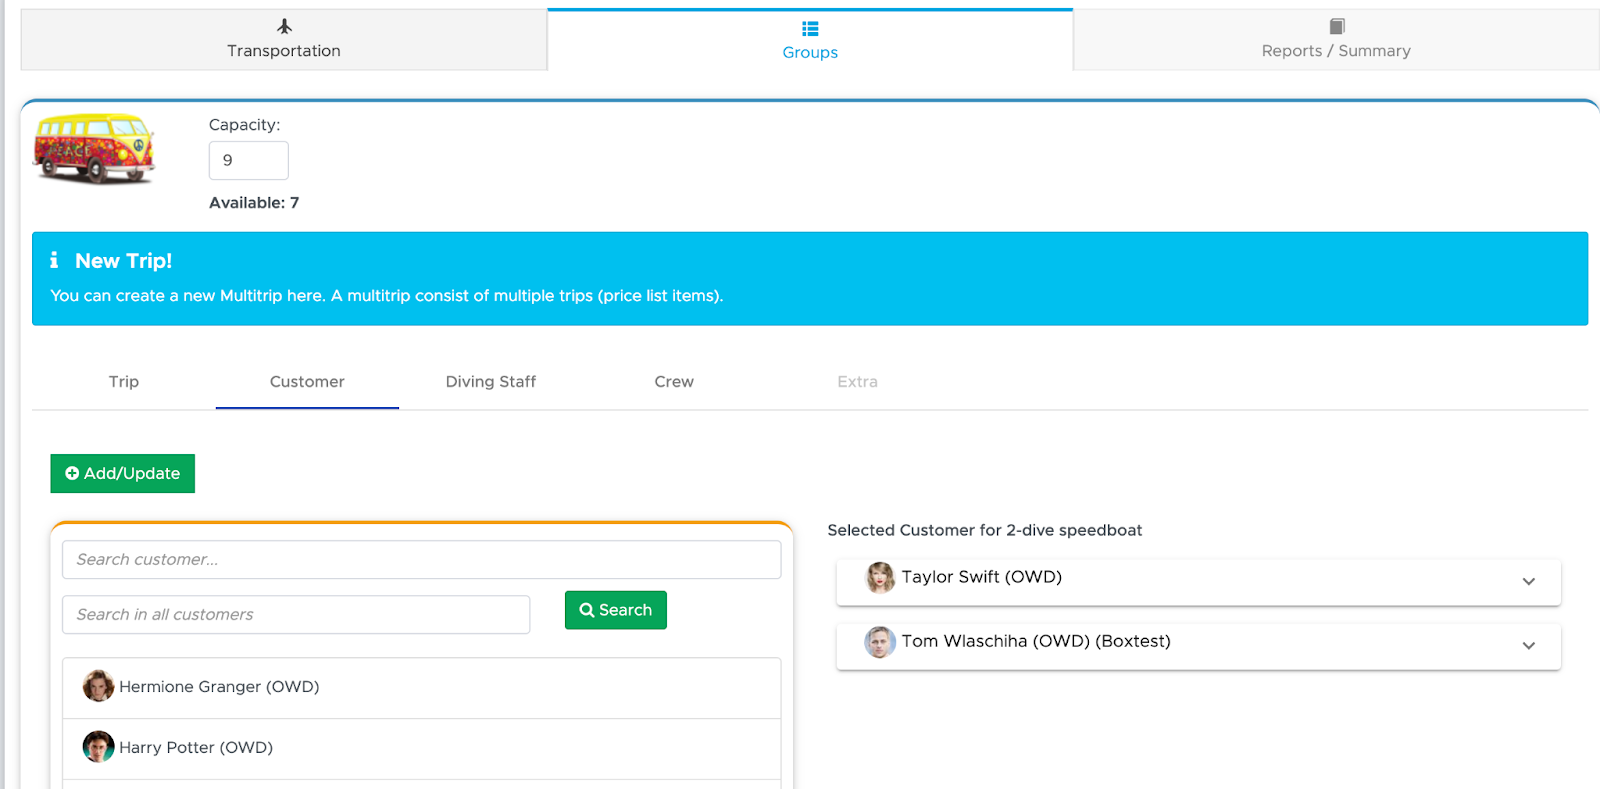The width and height of the screenshot is (1600, 789).
Task: Click Tom Wlaschiha's avatar photo
Action: (x=880, y=642)
